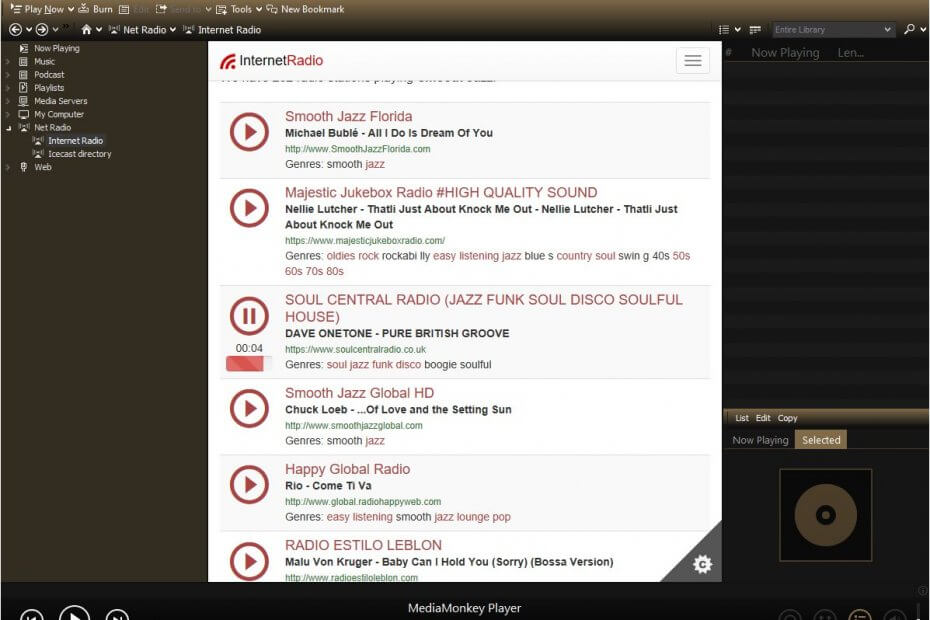This screenshot has width=930, height=620.
Task: Select Now Playing in the sidebar tree
Action: [56, 48]
